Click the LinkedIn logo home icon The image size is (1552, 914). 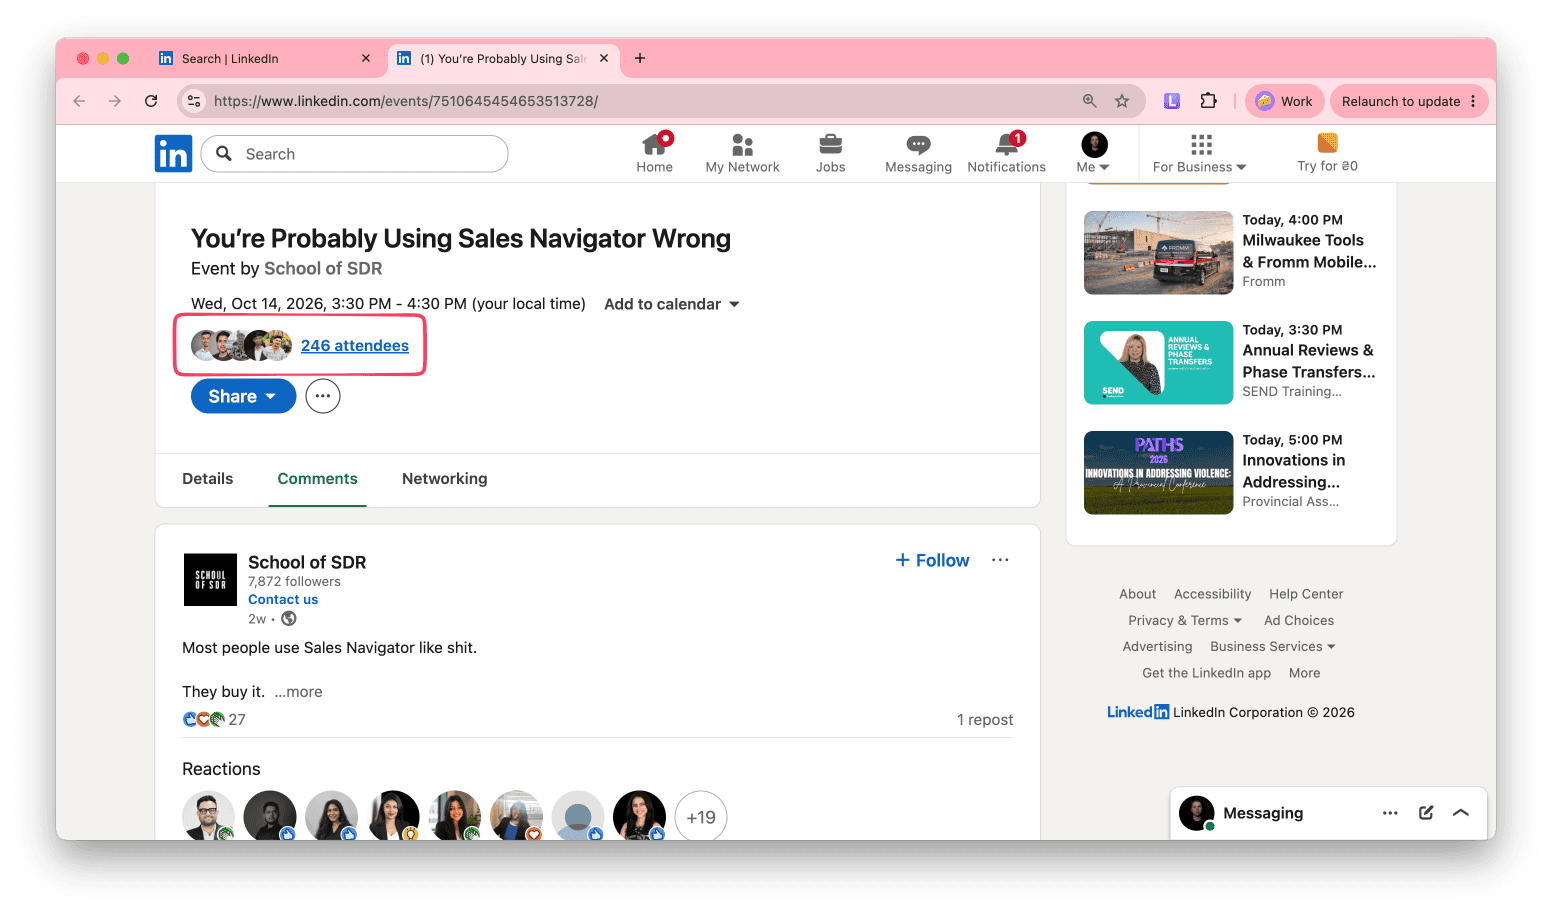coord(173,154)
